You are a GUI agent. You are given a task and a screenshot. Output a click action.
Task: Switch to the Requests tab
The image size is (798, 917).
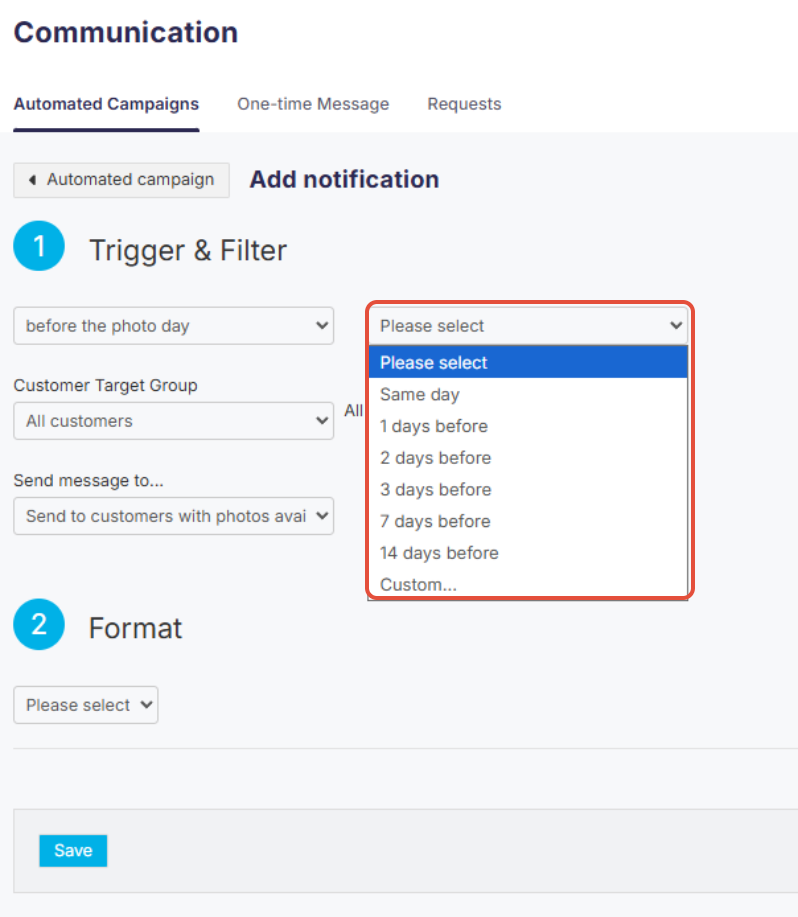pos(464,104)
